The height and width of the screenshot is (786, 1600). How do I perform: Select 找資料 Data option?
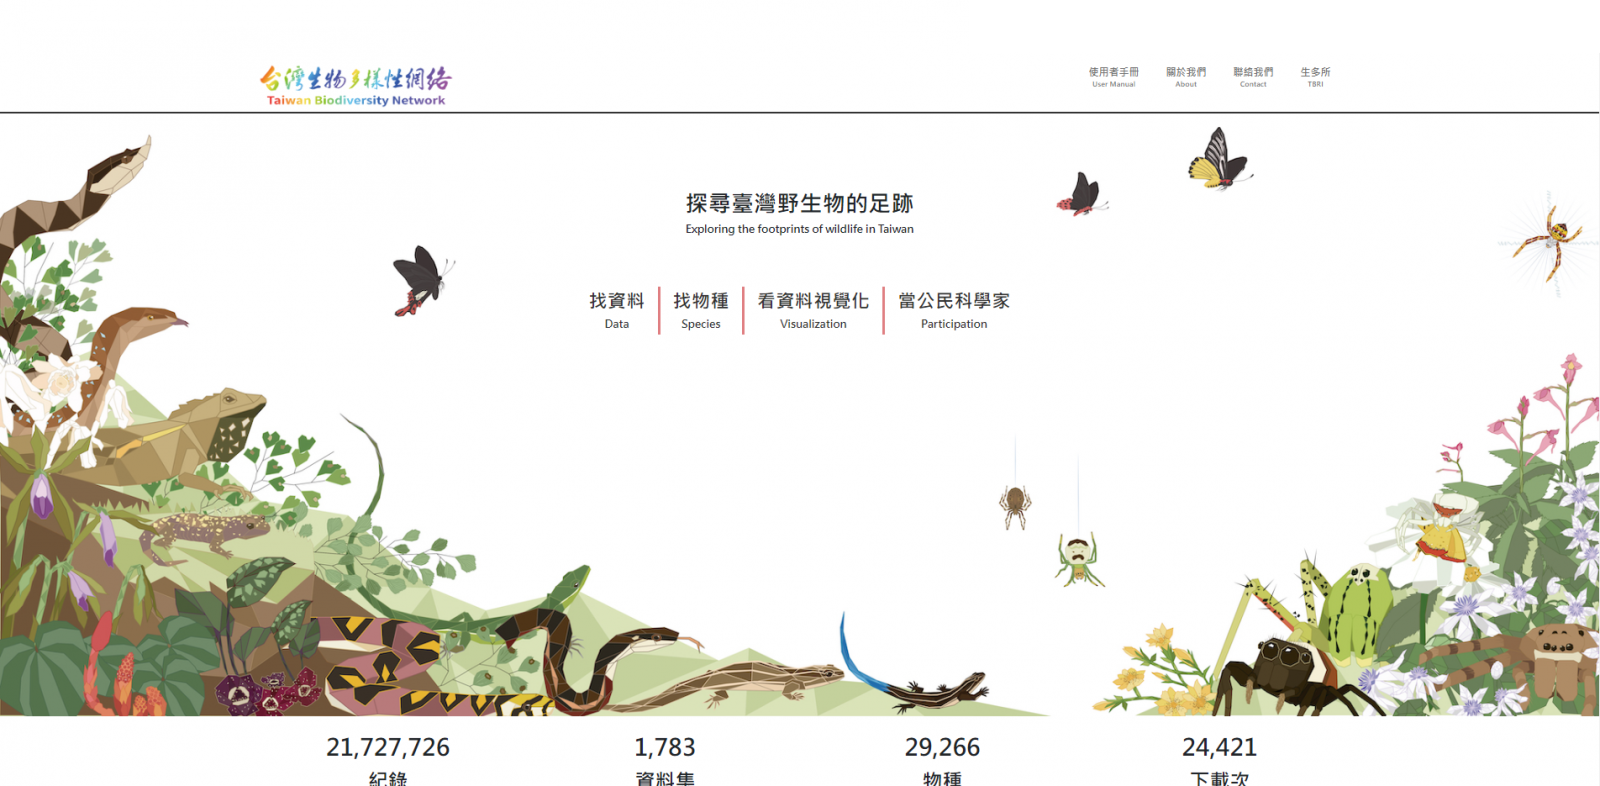(x=617, y=311)
